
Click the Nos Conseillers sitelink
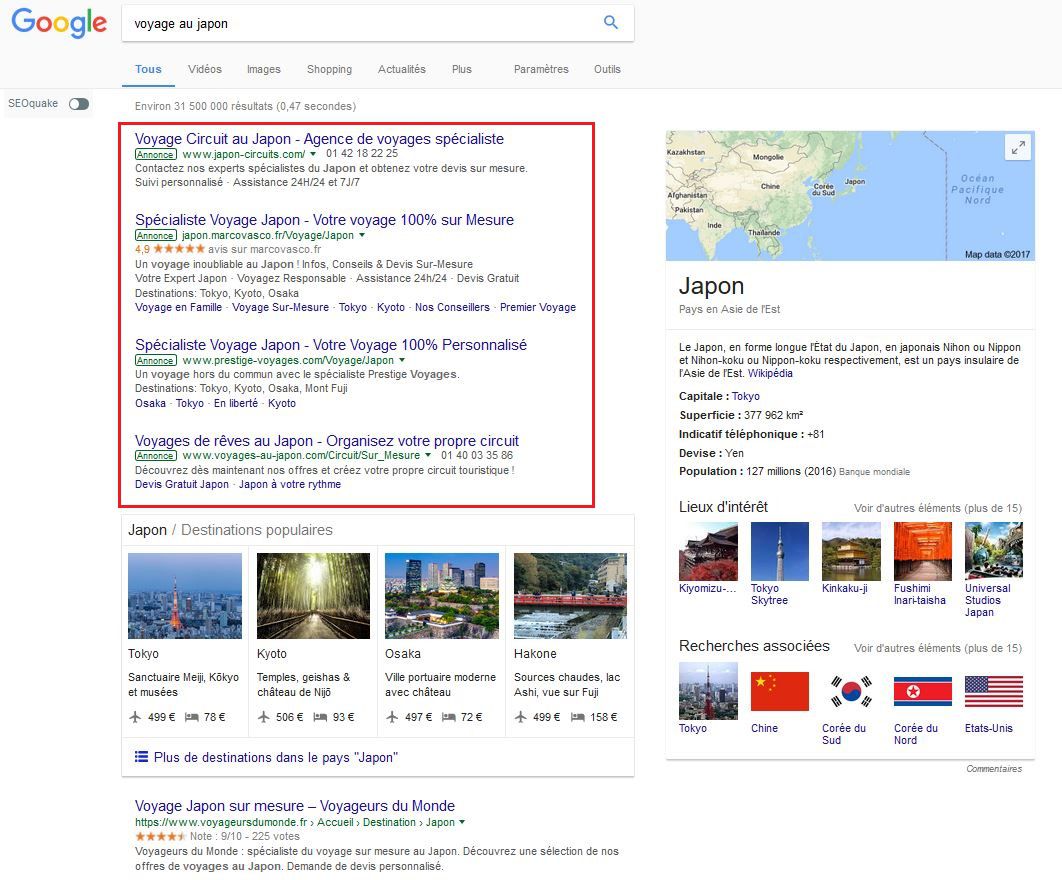452,308
